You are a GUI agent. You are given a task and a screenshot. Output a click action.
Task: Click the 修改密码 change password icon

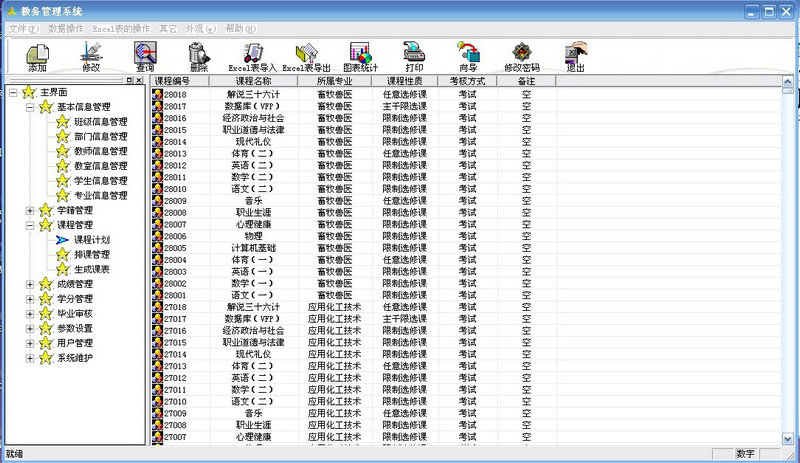click(x=522, y=57)
